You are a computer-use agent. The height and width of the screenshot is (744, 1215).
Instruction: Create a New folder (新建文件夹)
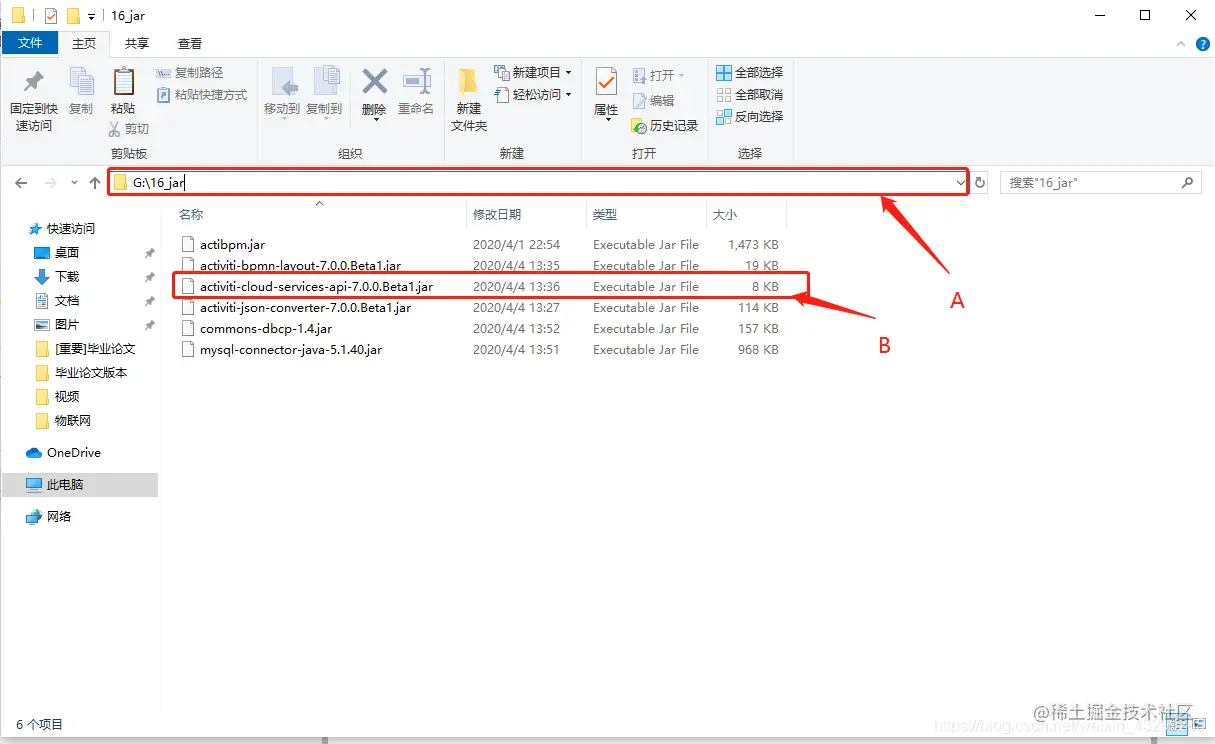tap(468, 100)
